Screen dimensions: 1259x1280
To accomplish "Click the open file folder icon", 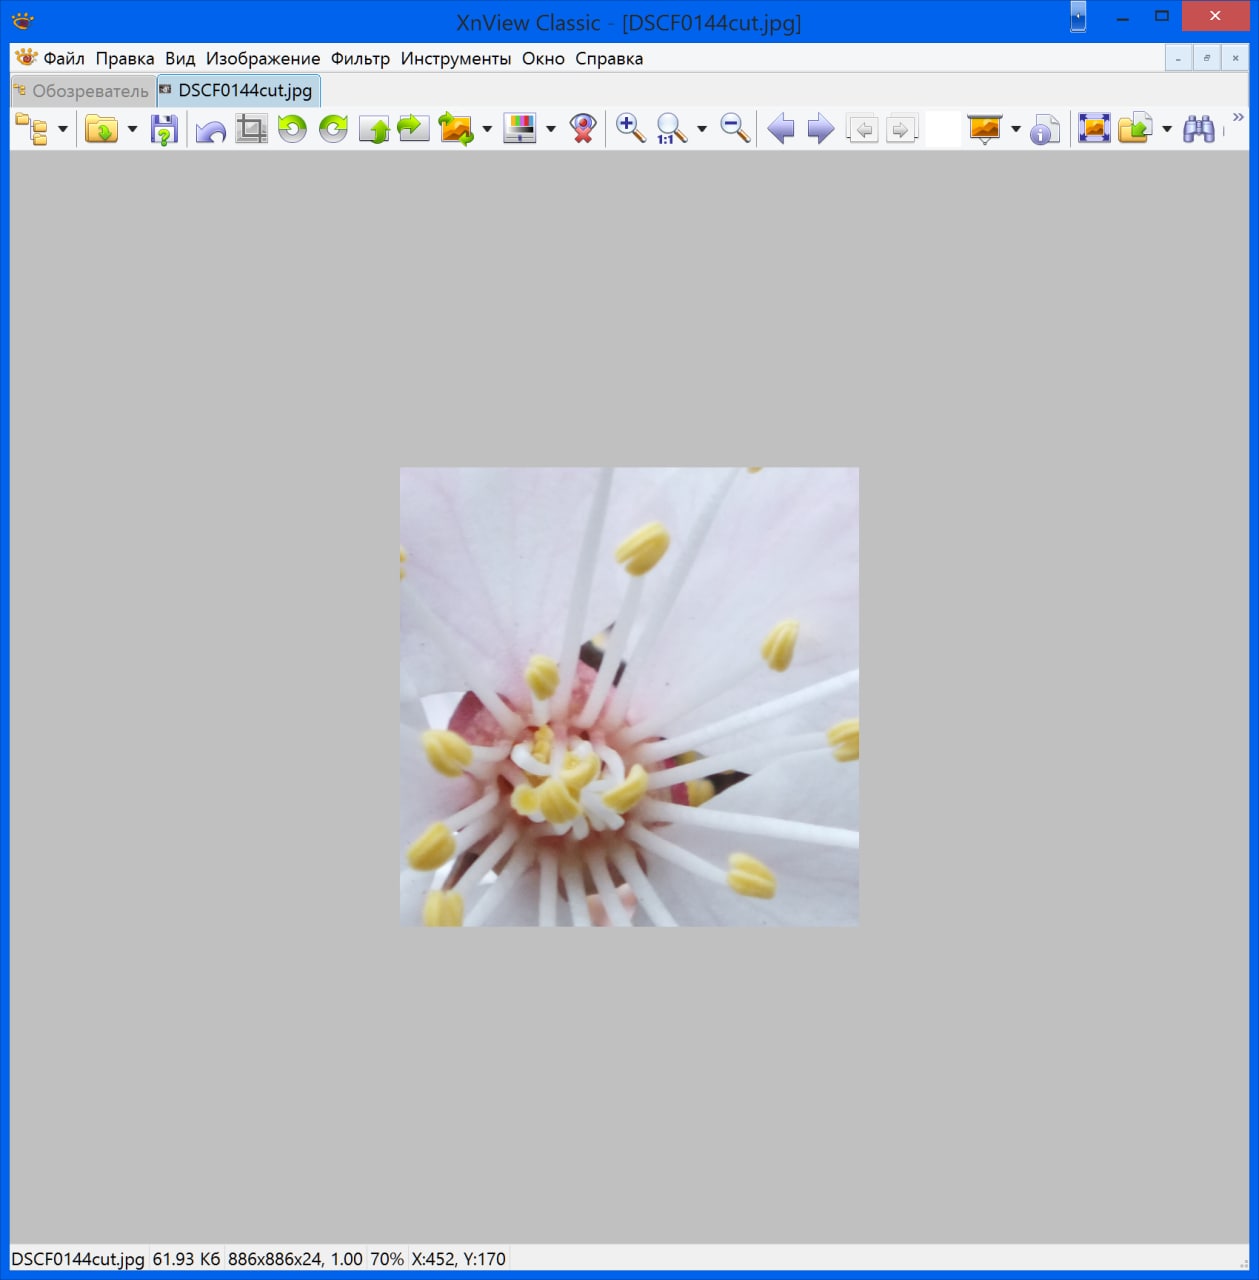I will click(x=102, y=129).
